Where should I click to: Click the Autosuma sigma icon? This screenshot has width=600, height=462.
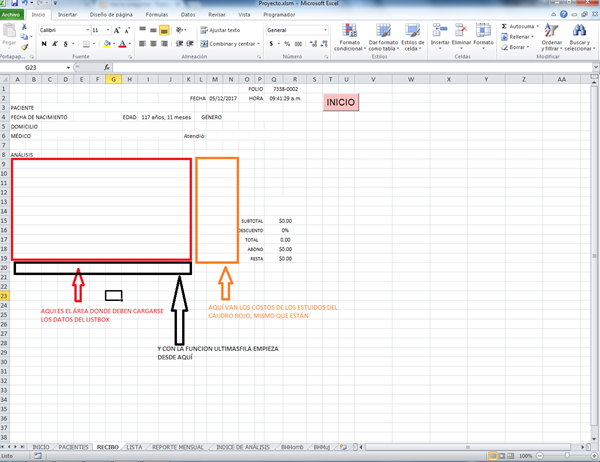pyautogui.click(x=503, y=26)
